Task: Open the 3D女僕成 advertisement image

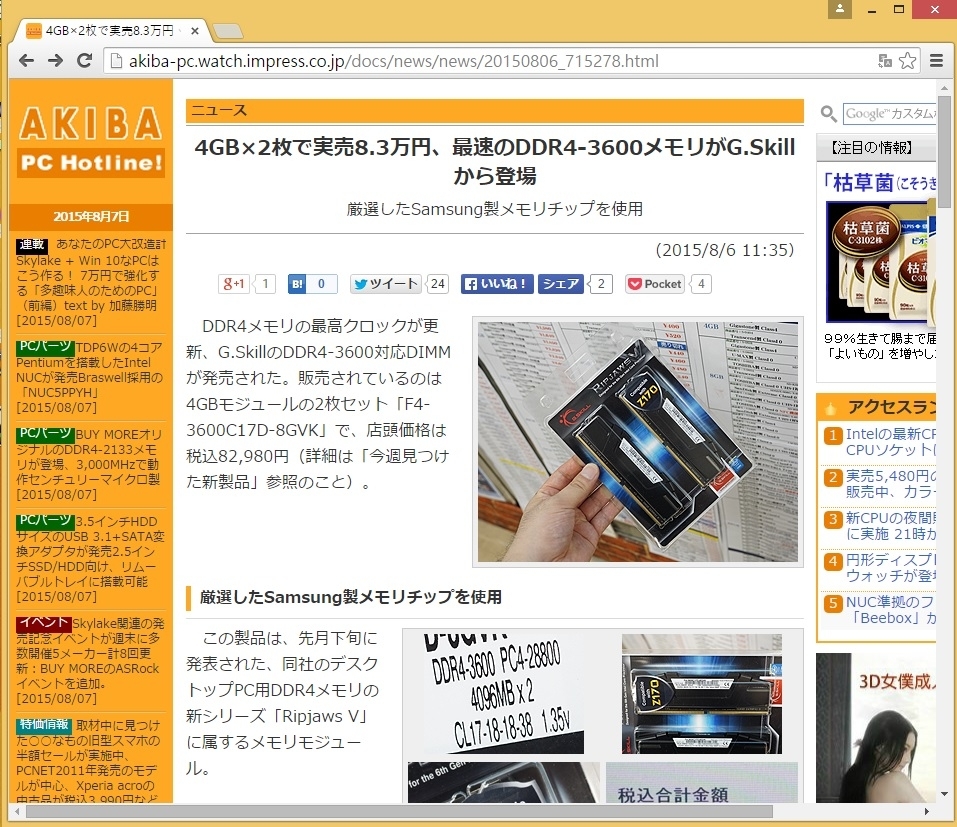Action: 876,728
